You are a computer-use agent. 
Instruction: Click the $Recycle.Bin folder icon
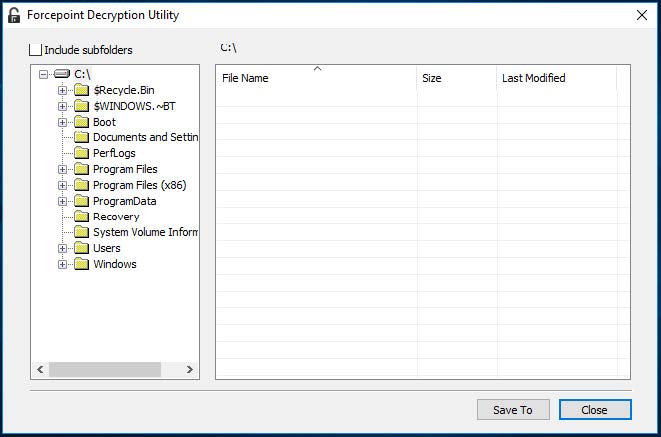82,90
